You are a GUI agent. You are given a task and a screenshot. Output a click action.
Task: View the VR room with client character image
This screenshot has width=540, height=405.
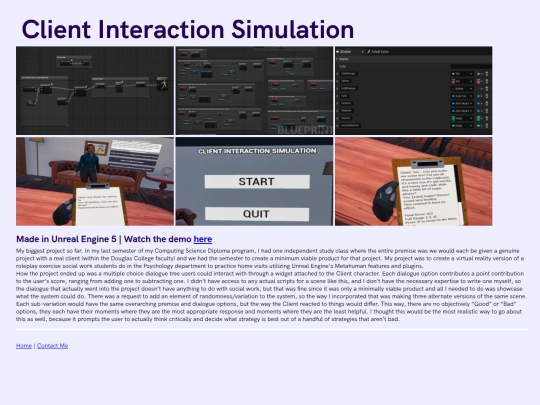(95, 181)
